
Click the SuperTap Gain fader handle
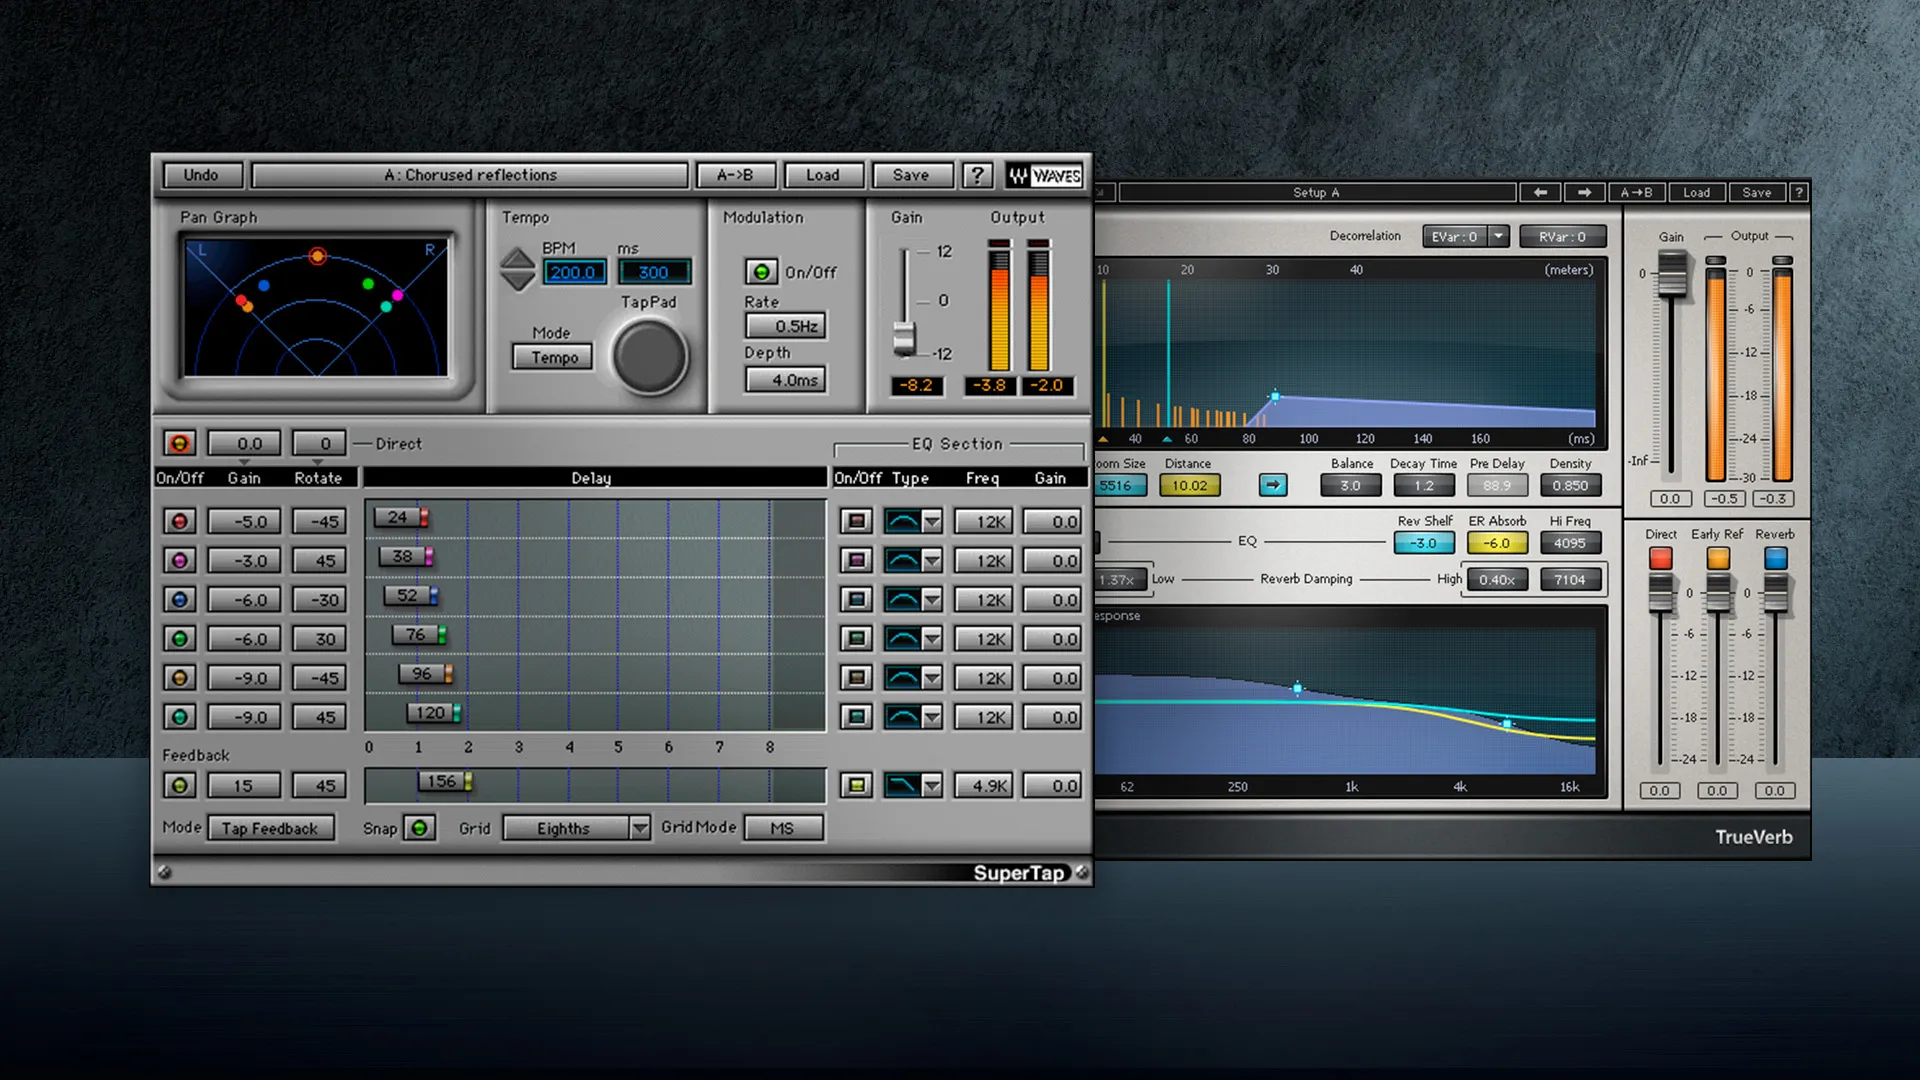click(904, 339)
